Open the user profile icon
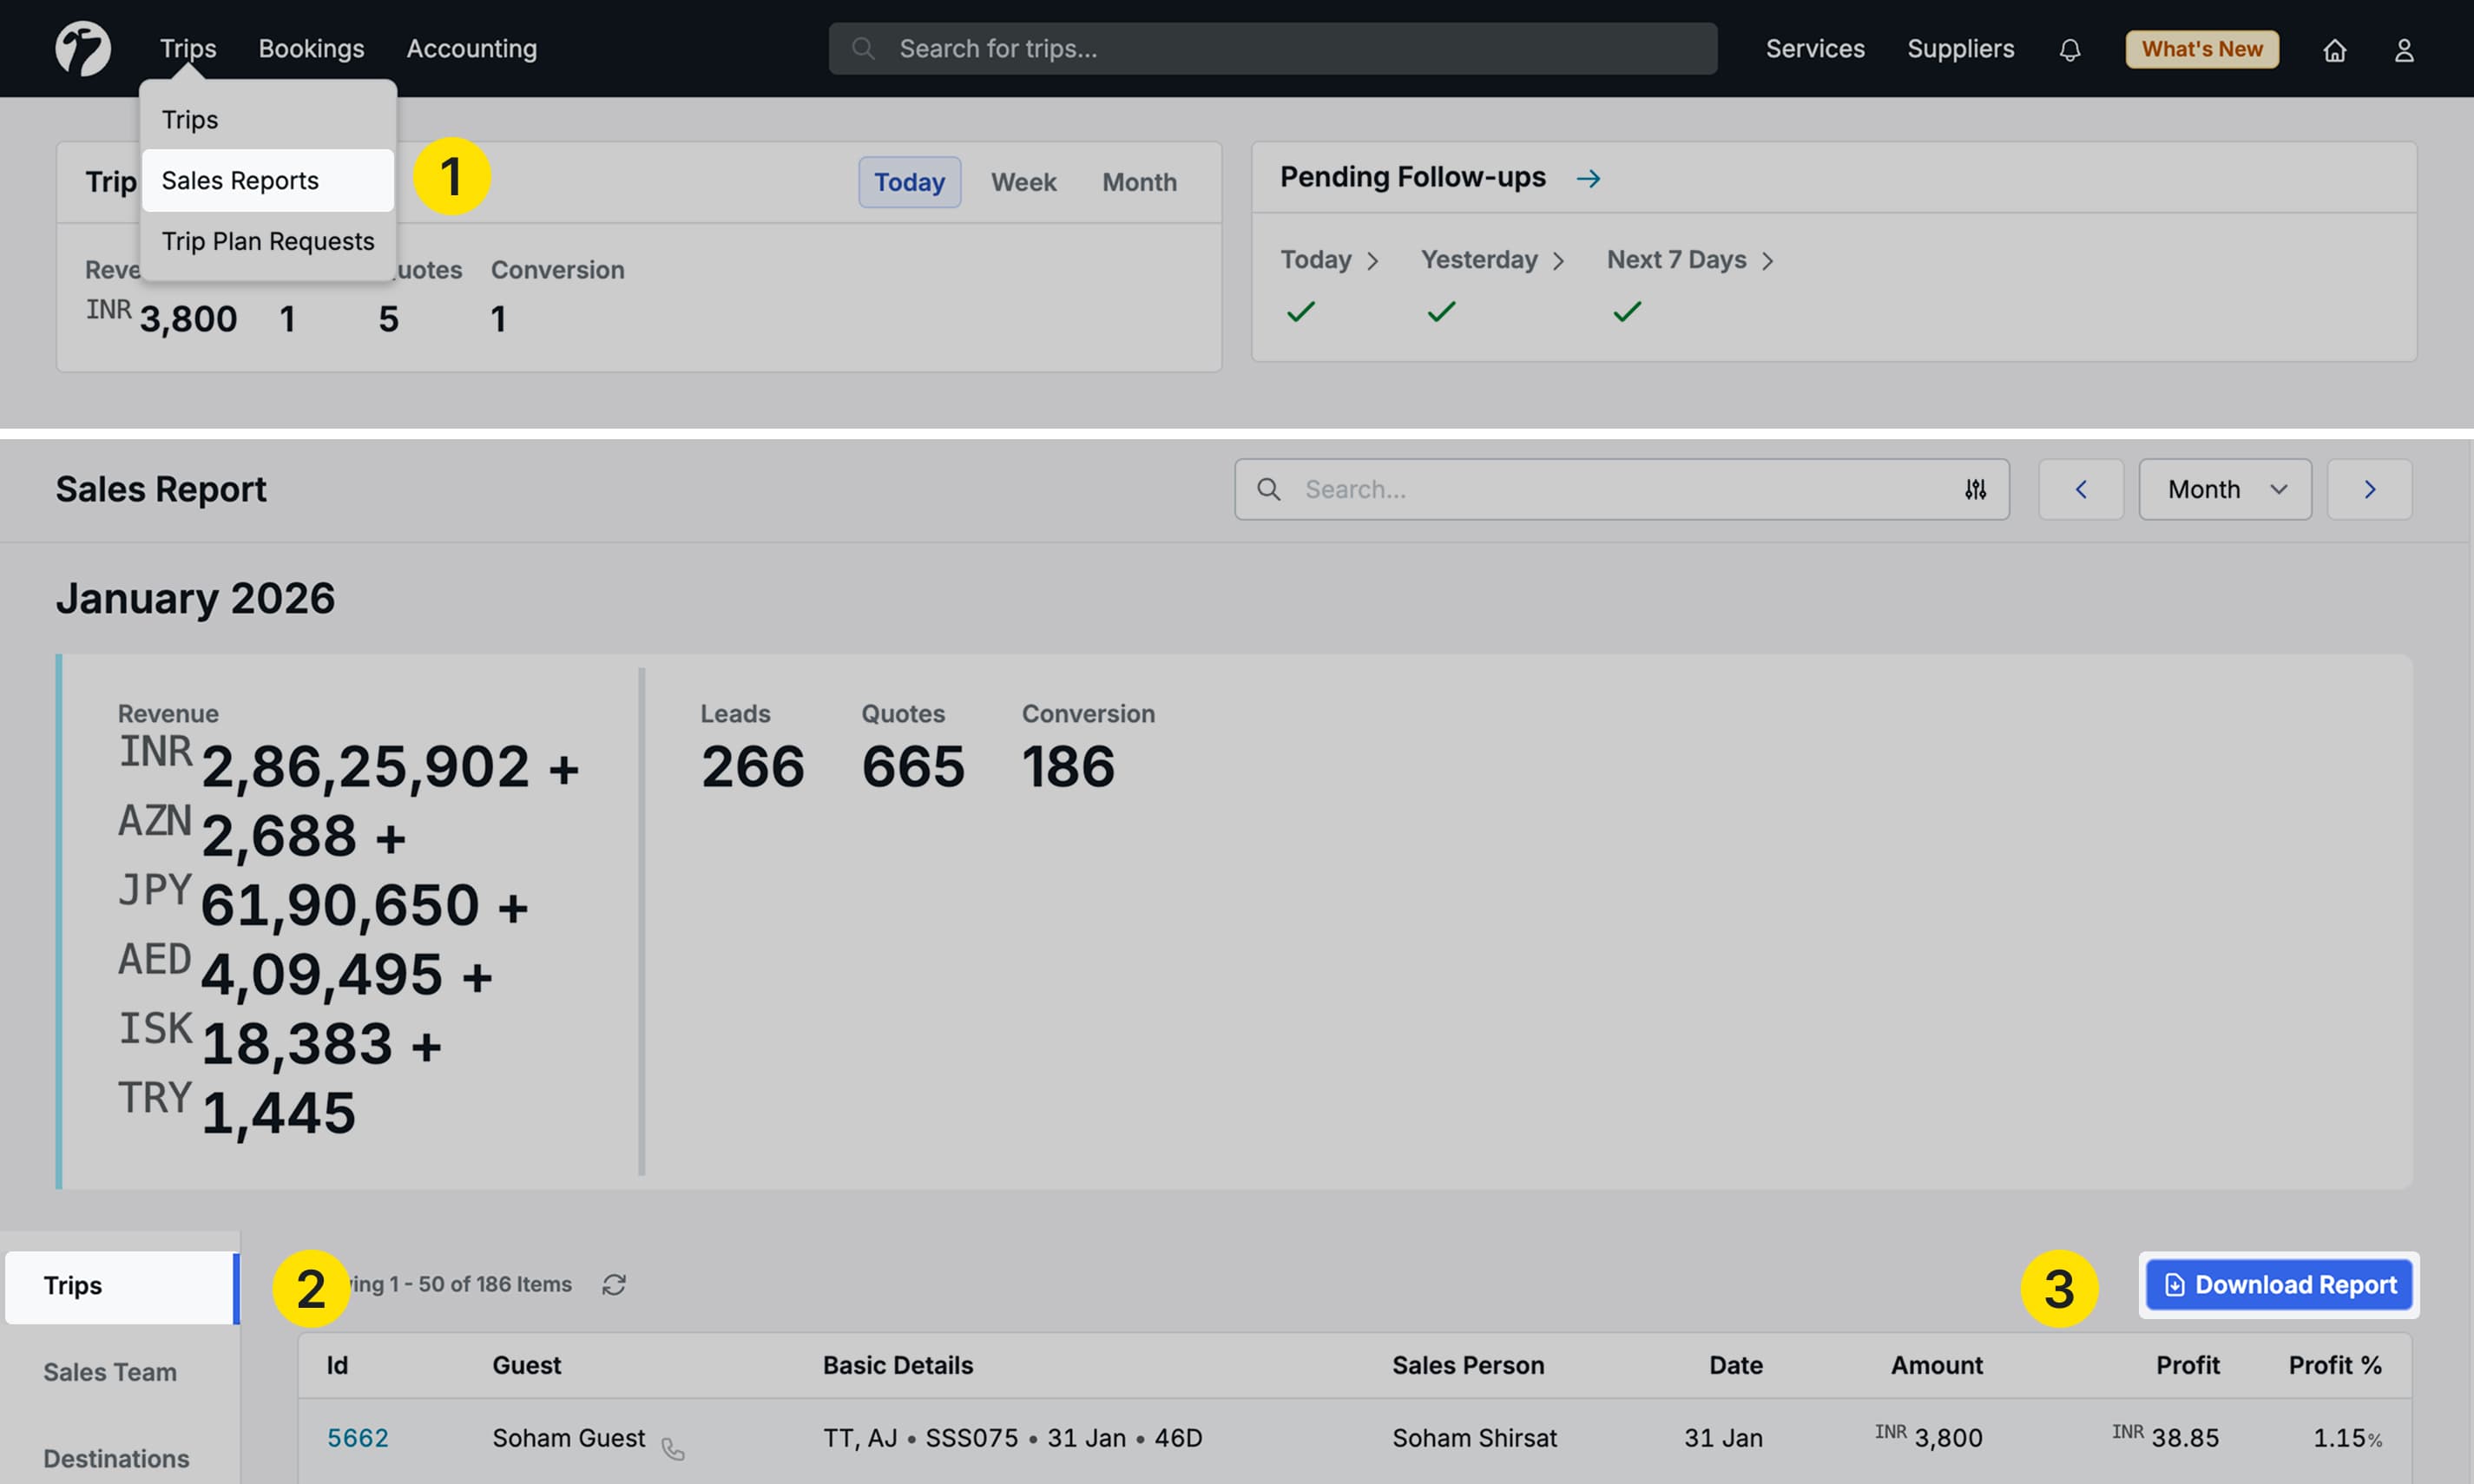This screenshot has width=2474, height=1484. point(2404,49)
